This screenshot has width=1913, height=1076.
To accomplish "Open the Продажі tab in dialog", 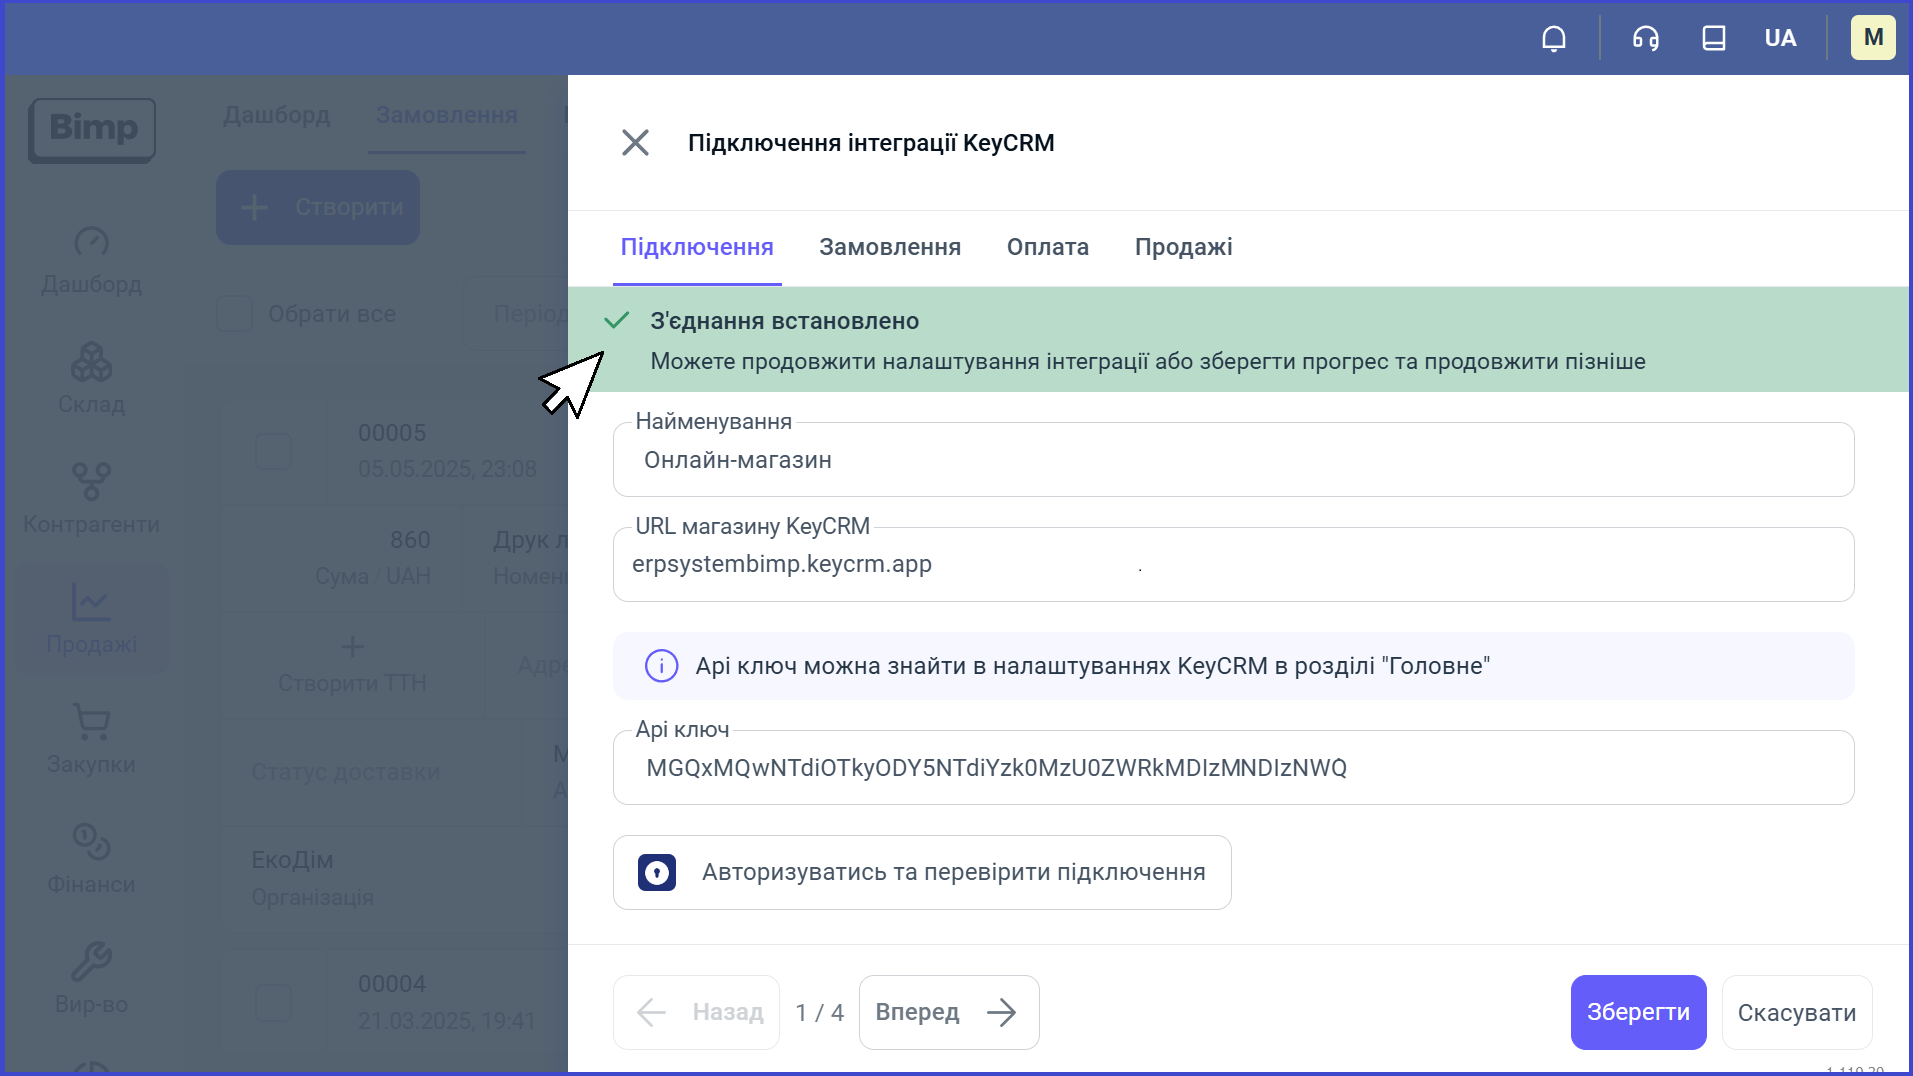I will [1183, 247].
